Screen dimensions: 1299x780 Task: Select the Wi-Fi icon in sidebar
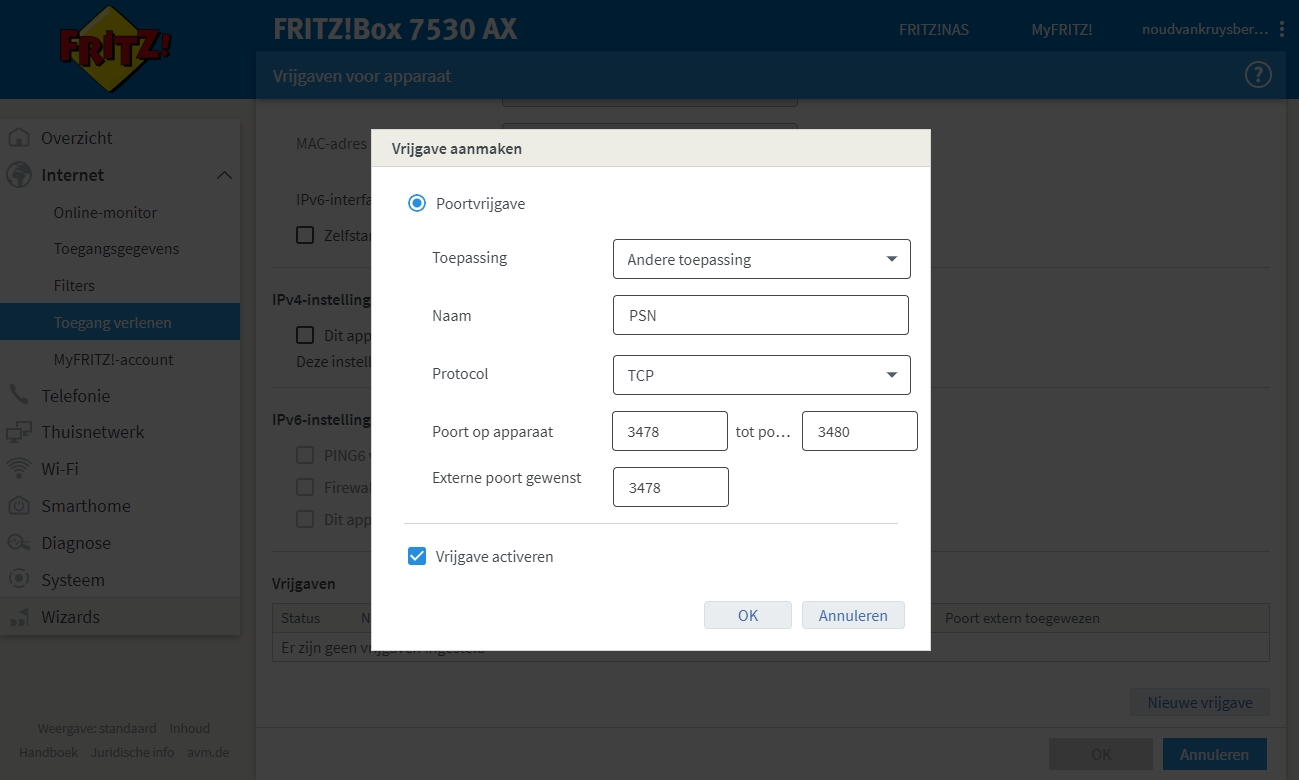click(x=18, y=468)
